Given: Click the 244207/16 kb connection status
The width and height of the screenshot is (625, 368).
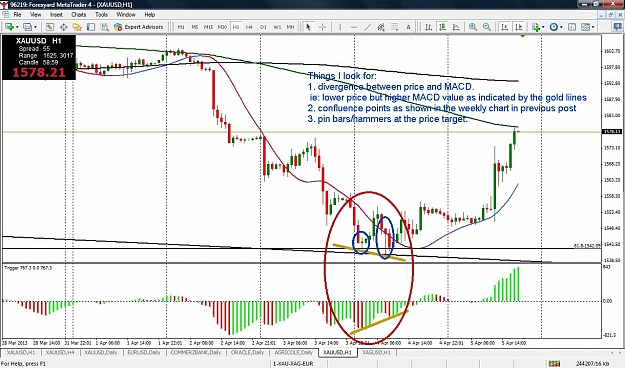Looking at the screenshot, I should pos(592,364).
